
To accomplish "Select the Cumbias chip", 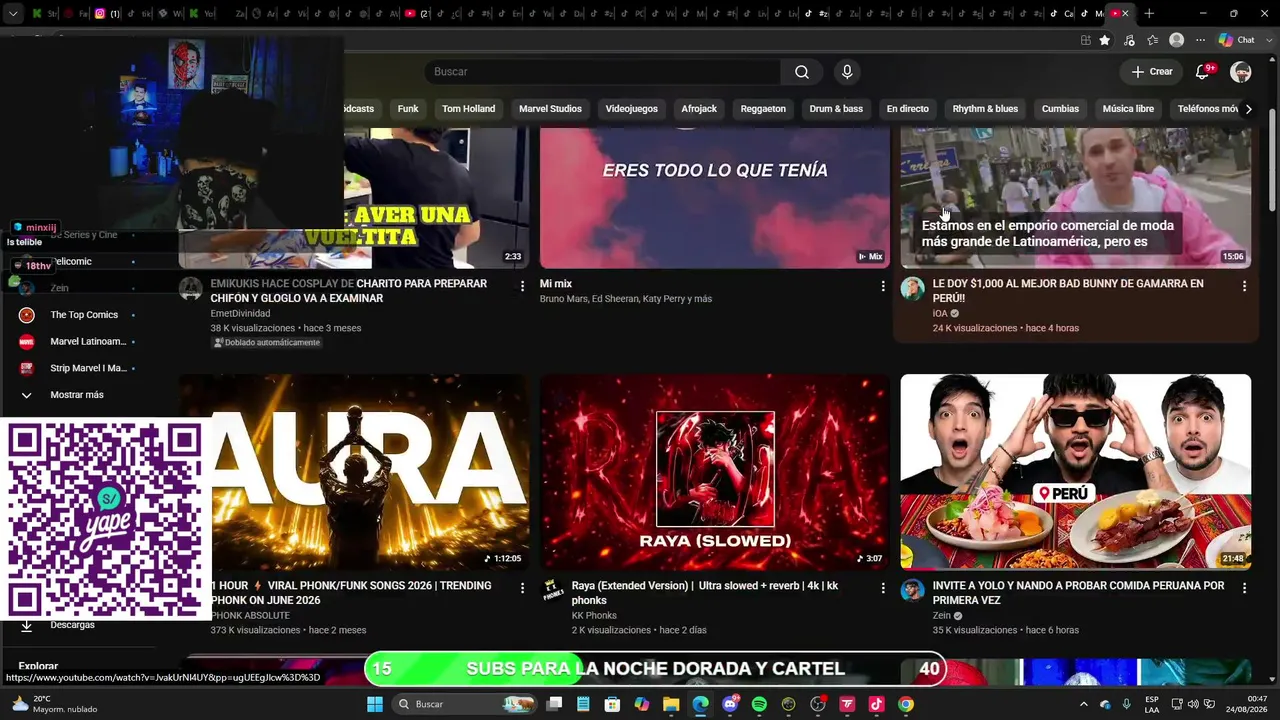I will click(1060, 109).
